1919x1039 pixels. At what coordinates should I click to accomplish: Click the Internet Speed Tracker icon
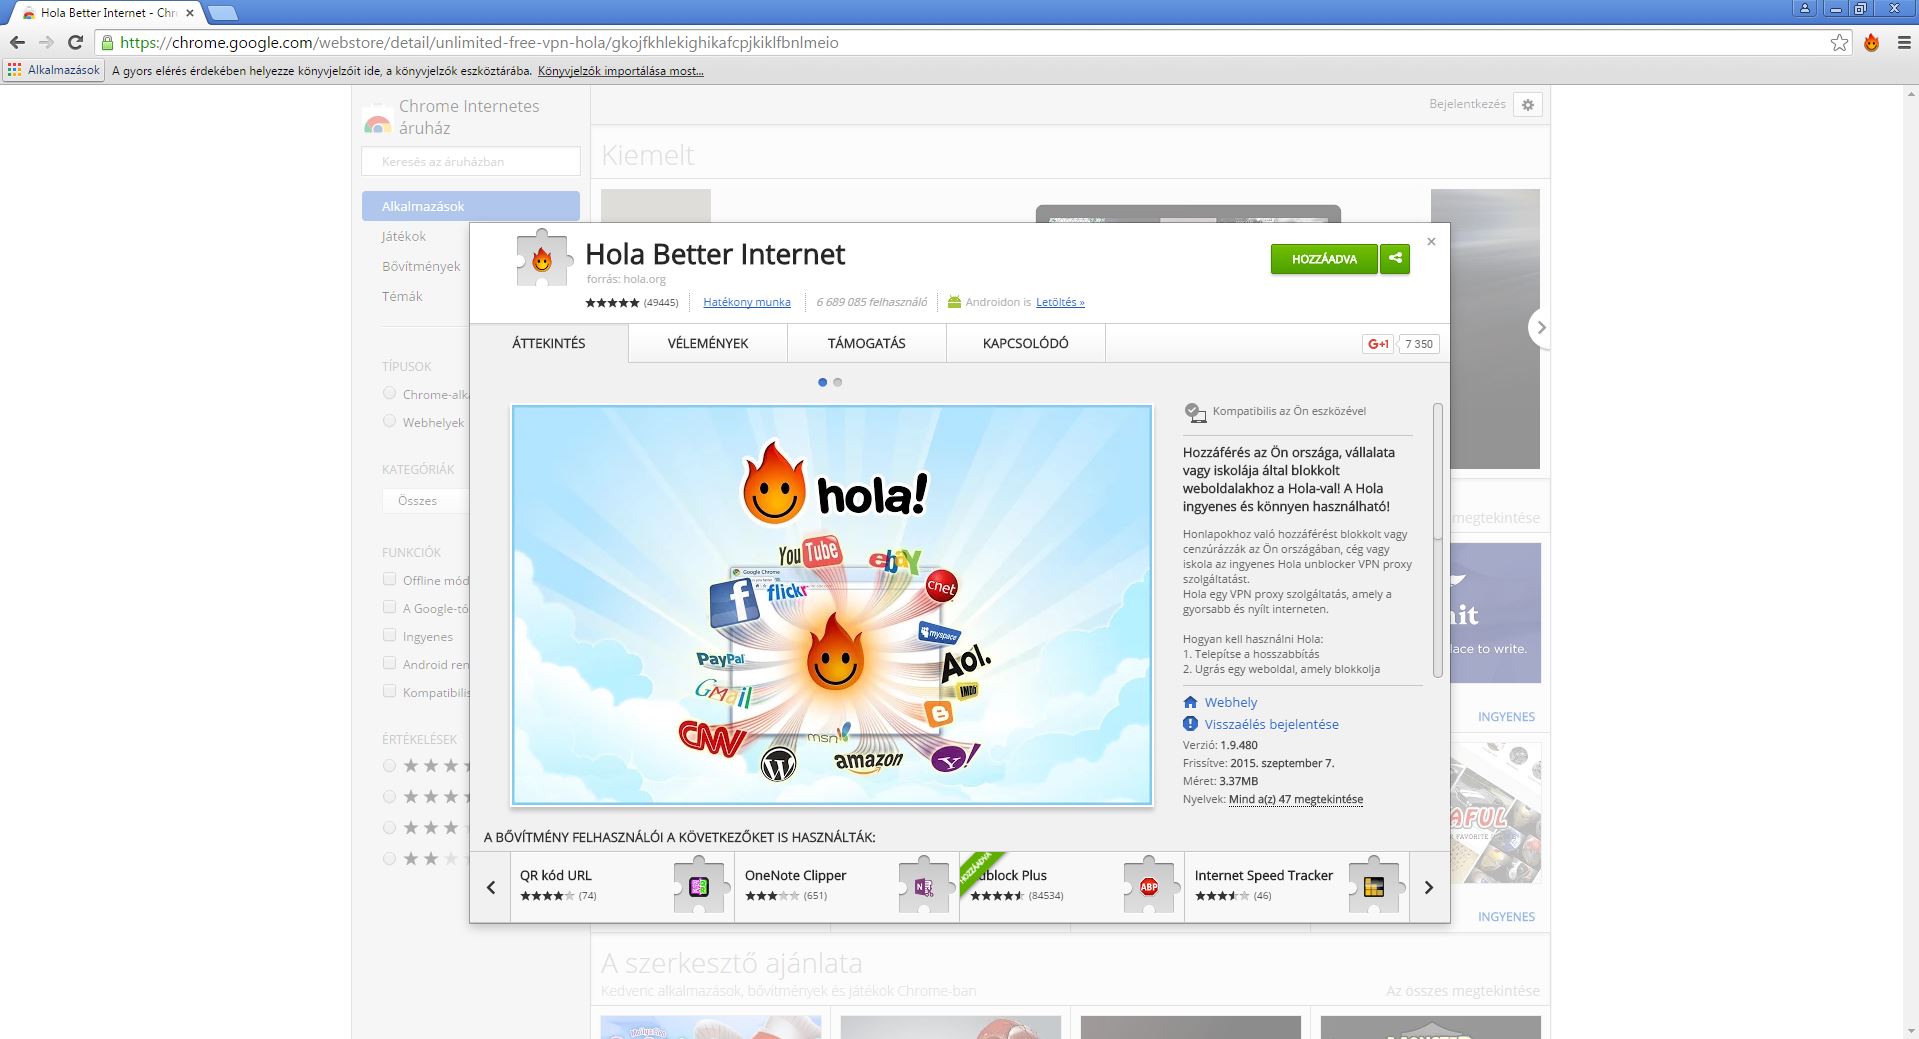1374,885
